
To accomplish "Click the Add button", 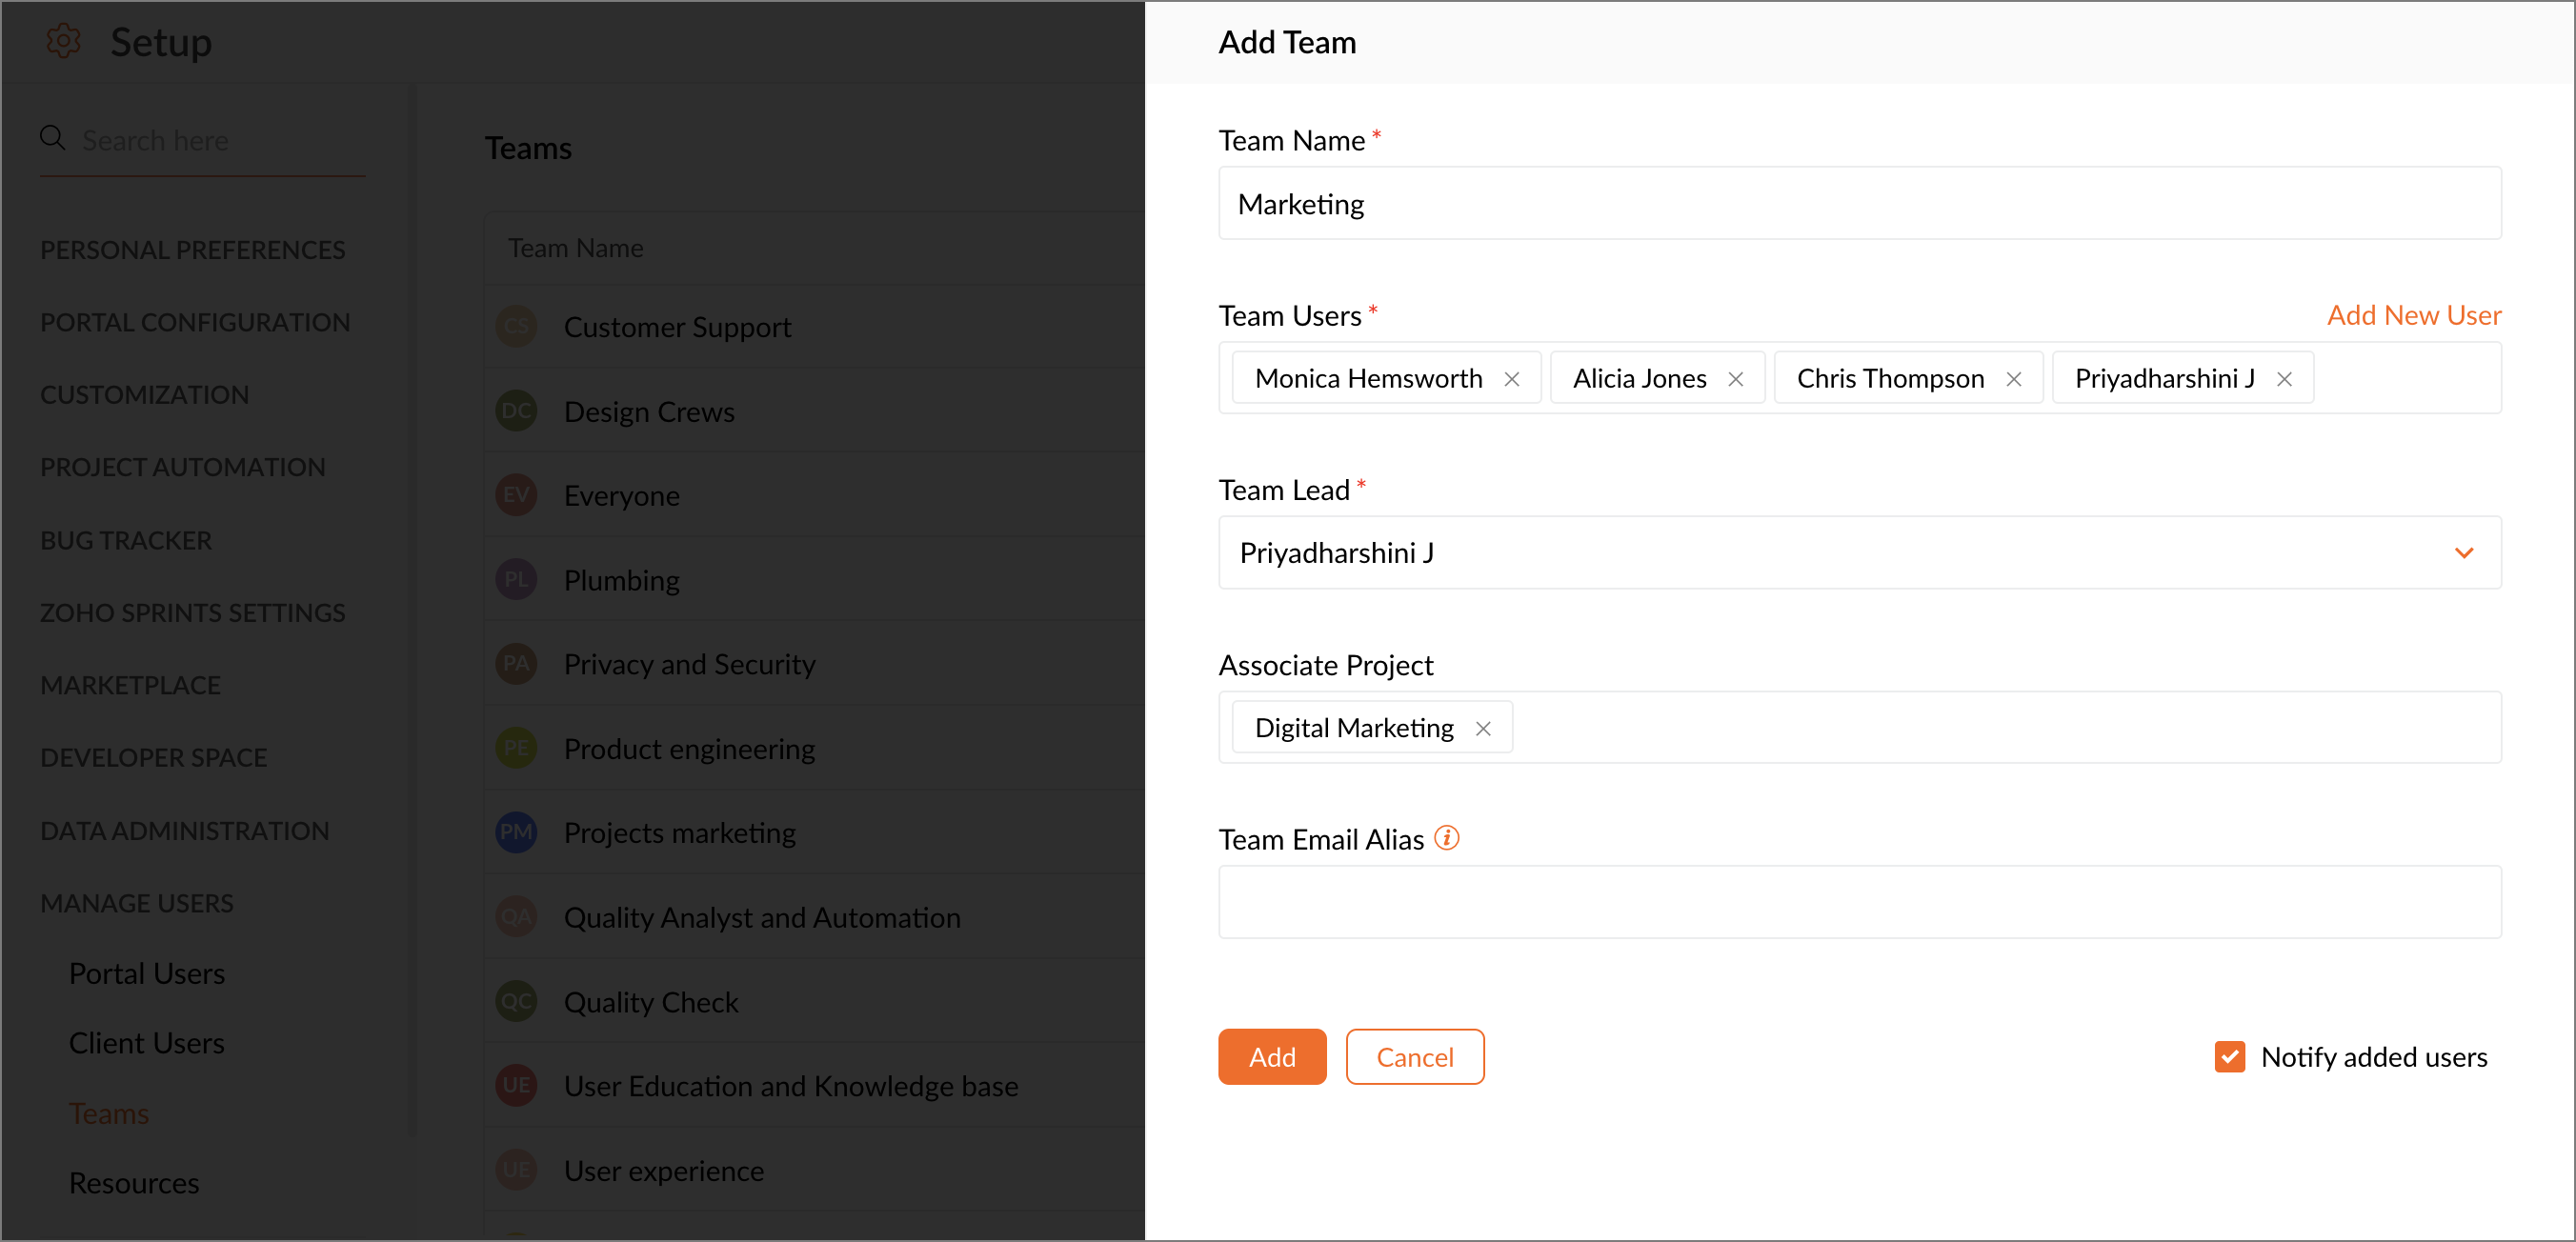I will pyautogui.click(x=1271, y=1056).
